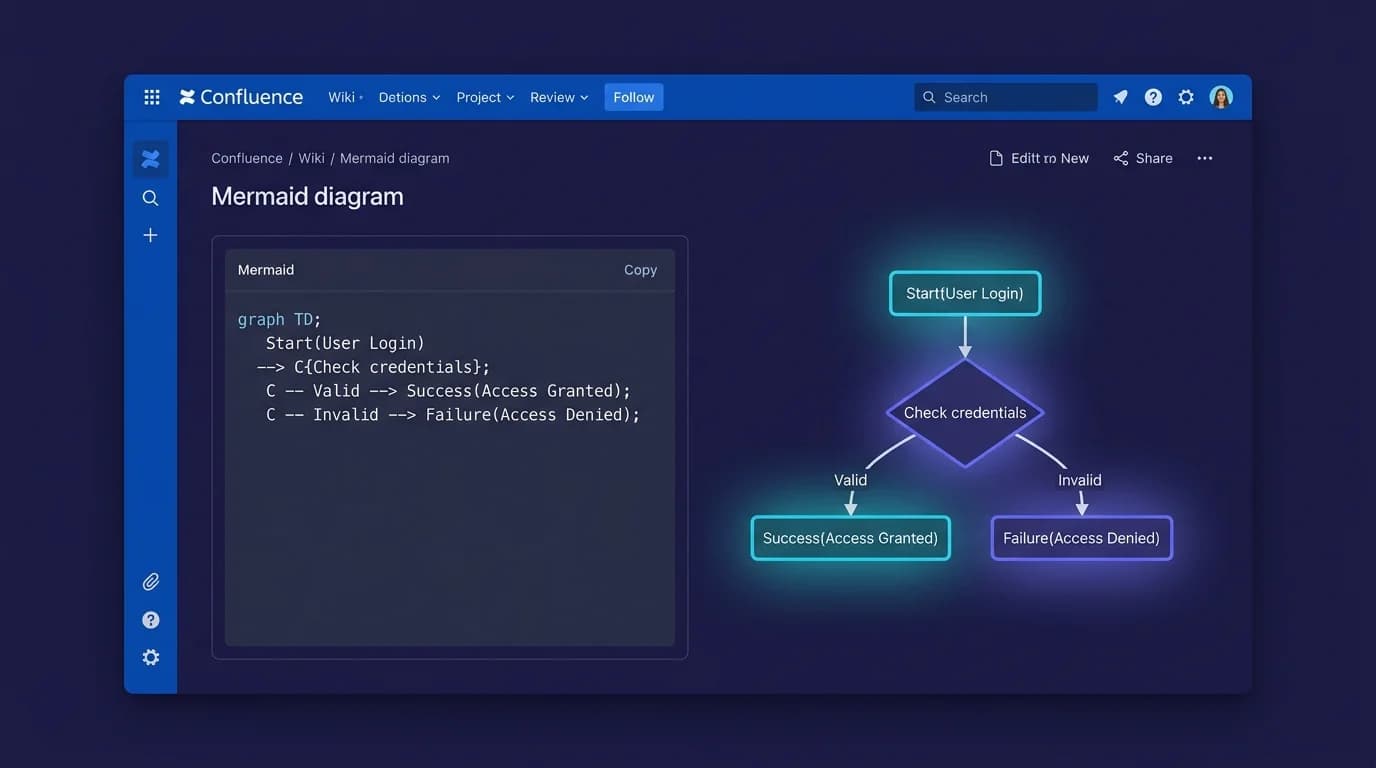Copy the Mermaid code block
The image size is (1376, 768).
pyautogui.click(x=640, y=269)
